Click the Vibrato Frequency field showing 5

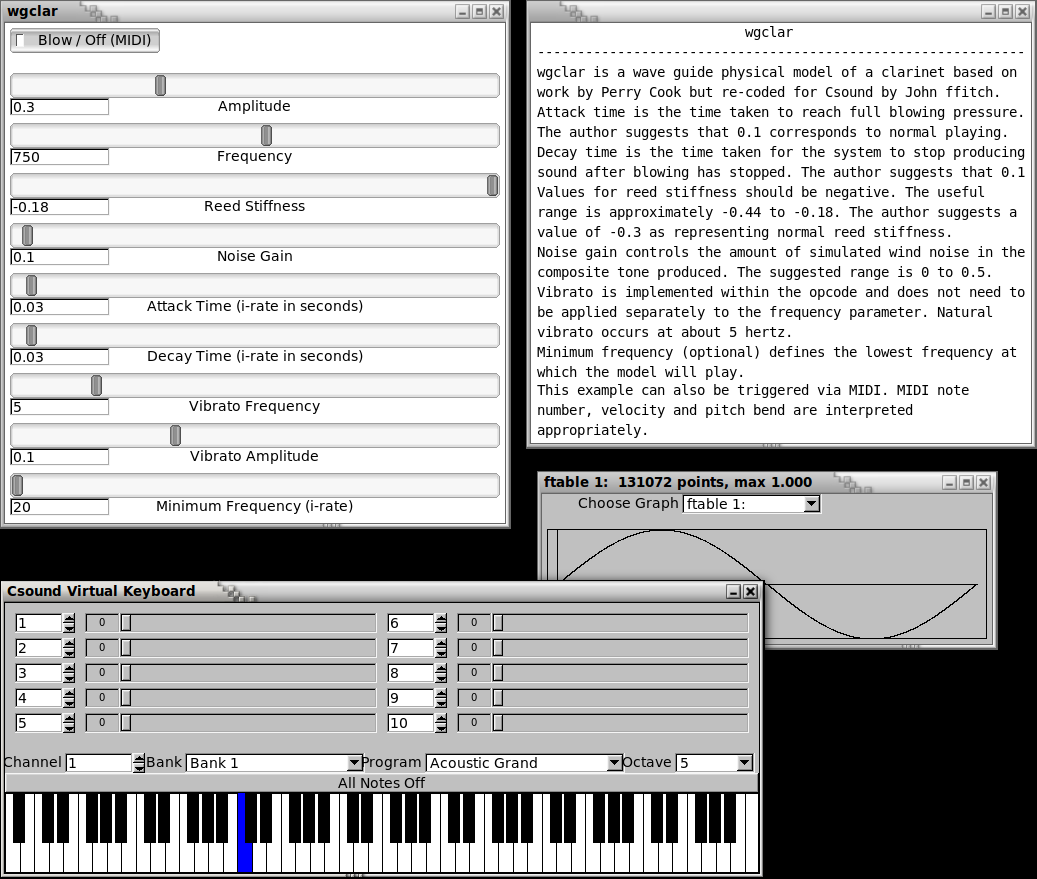60,407
